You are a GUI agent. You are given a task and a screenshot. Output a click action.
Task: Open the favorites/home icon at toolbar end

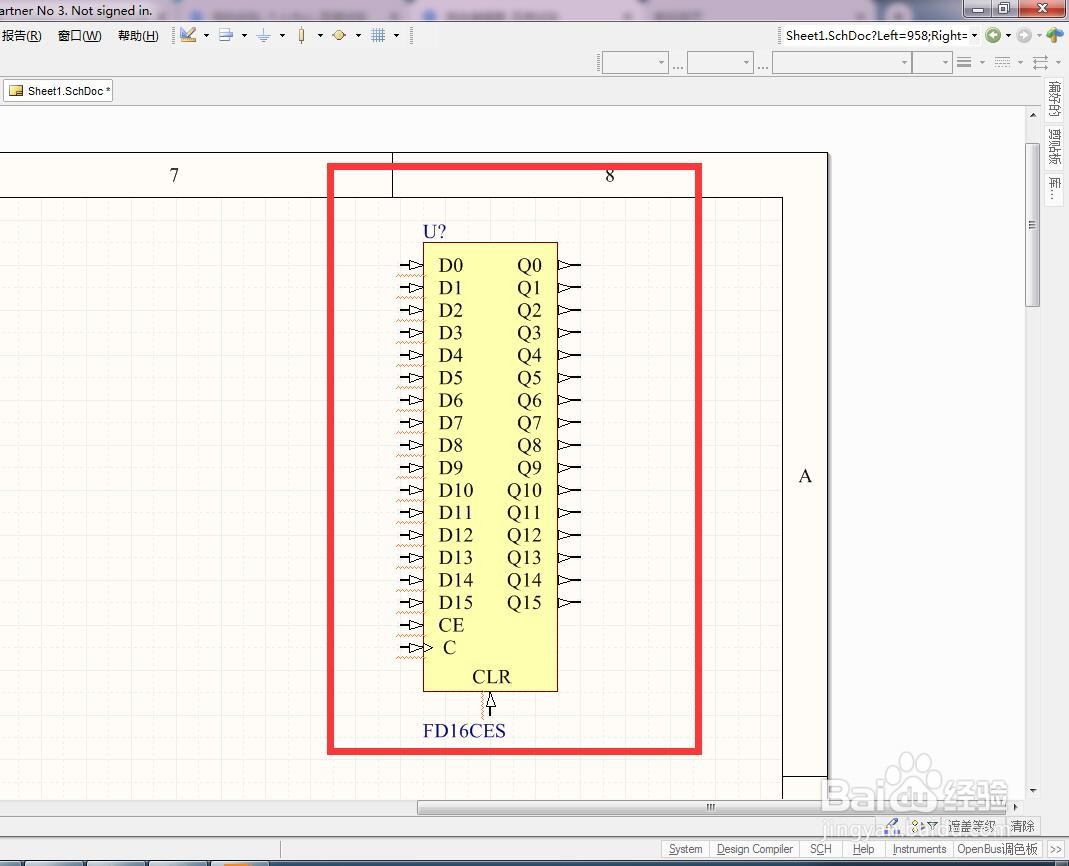click(1055, 35)
